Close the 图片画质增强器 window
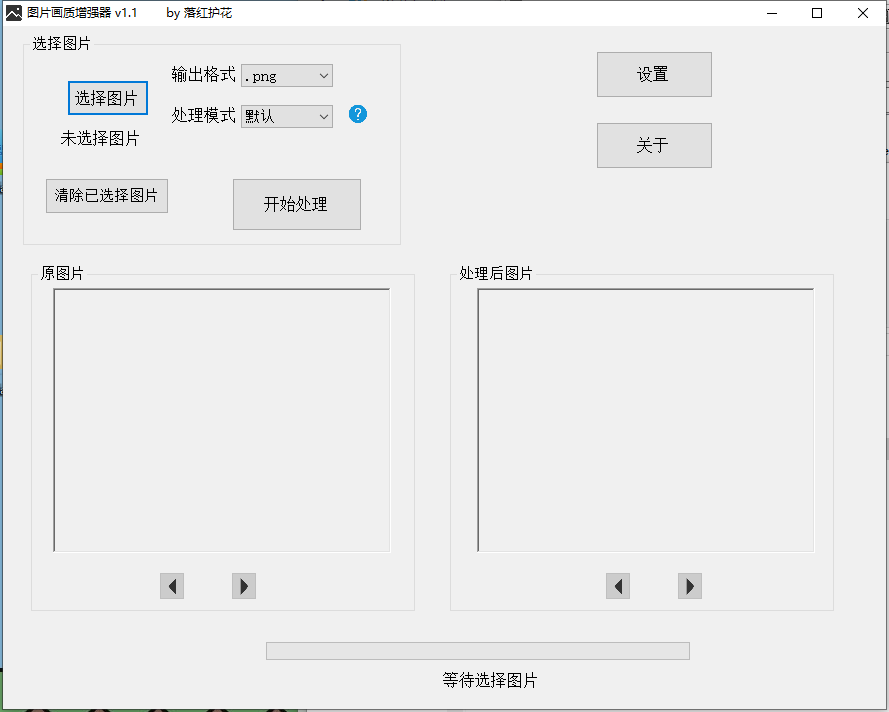 [x=863, y=13]
